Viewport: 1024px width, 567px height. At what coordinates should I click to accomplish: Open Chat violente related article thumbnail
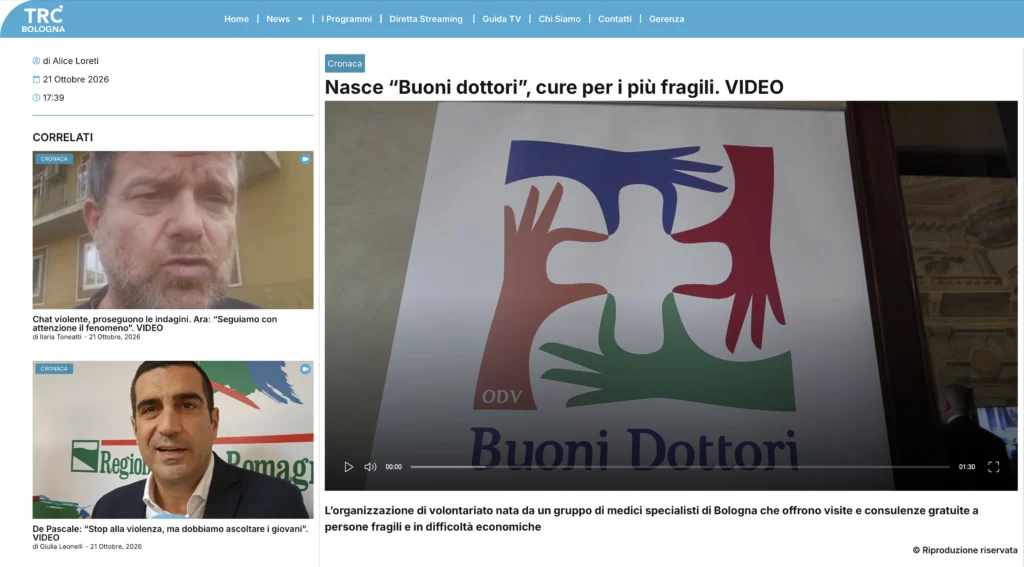173,230
